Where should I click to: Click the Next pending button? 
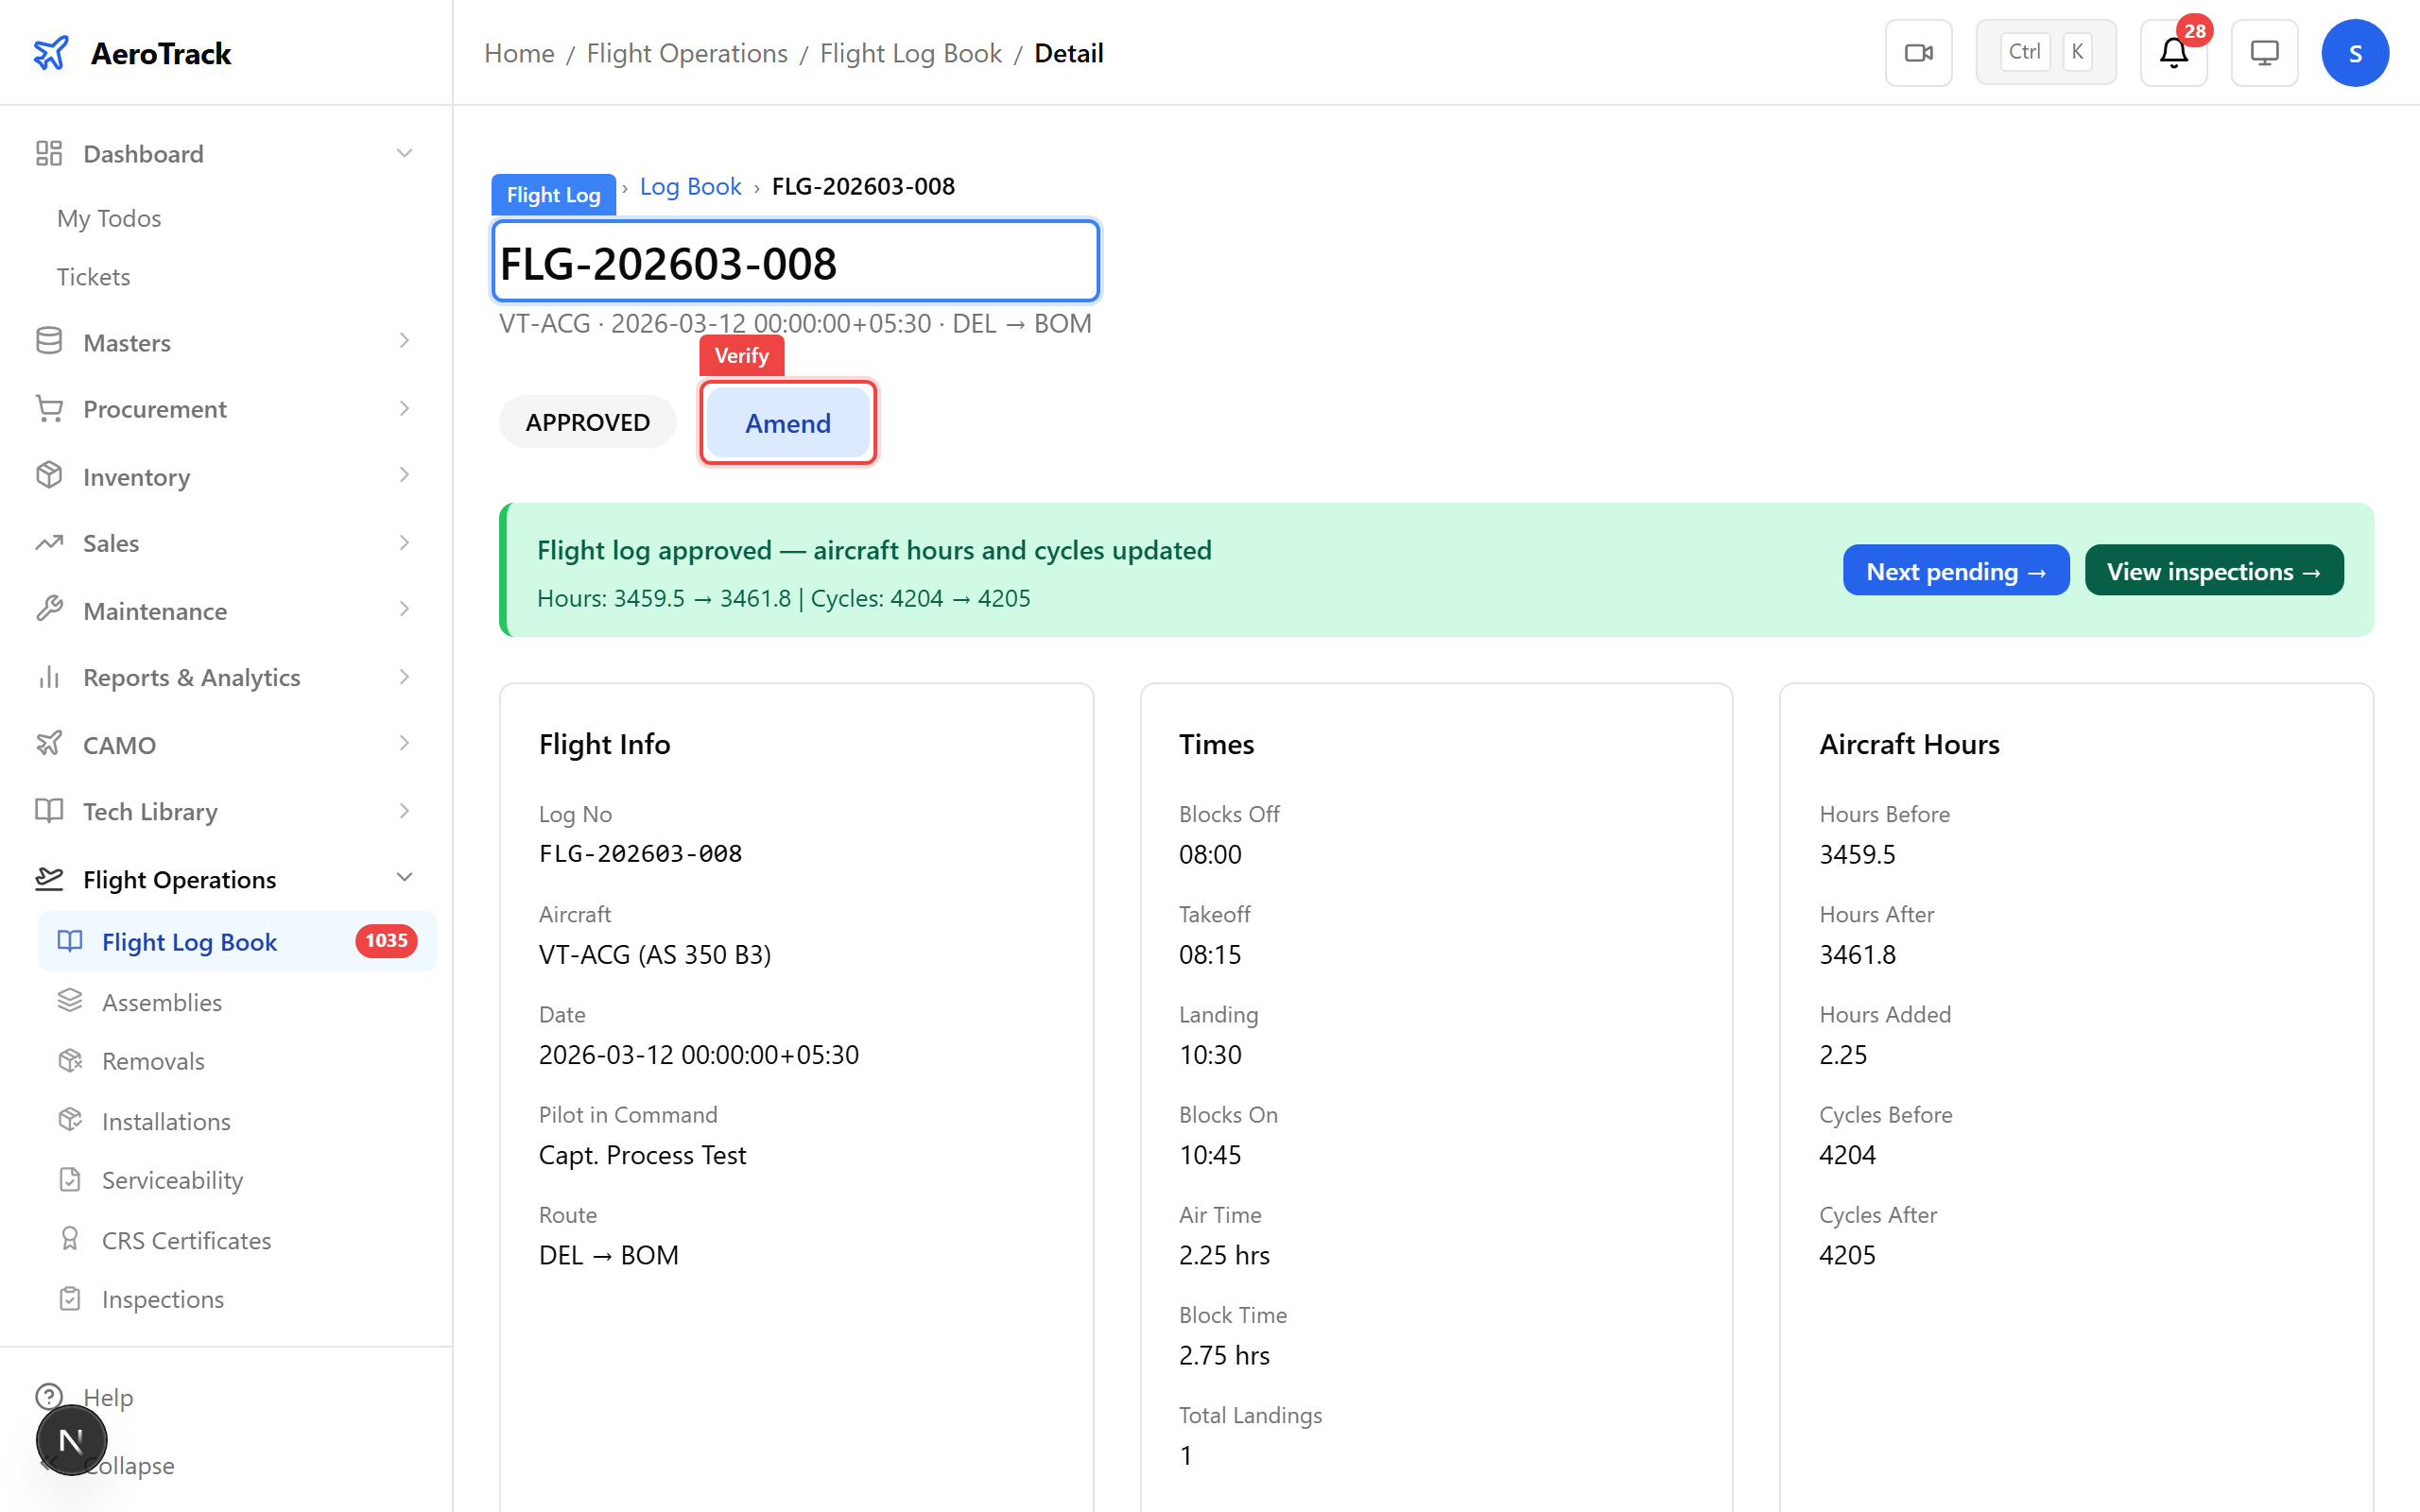coord(1956,570)
